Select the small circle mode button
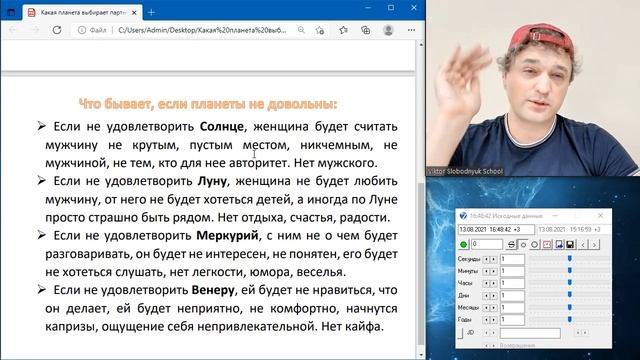This screenshot has width=640, height=360. tap(523, 244)
